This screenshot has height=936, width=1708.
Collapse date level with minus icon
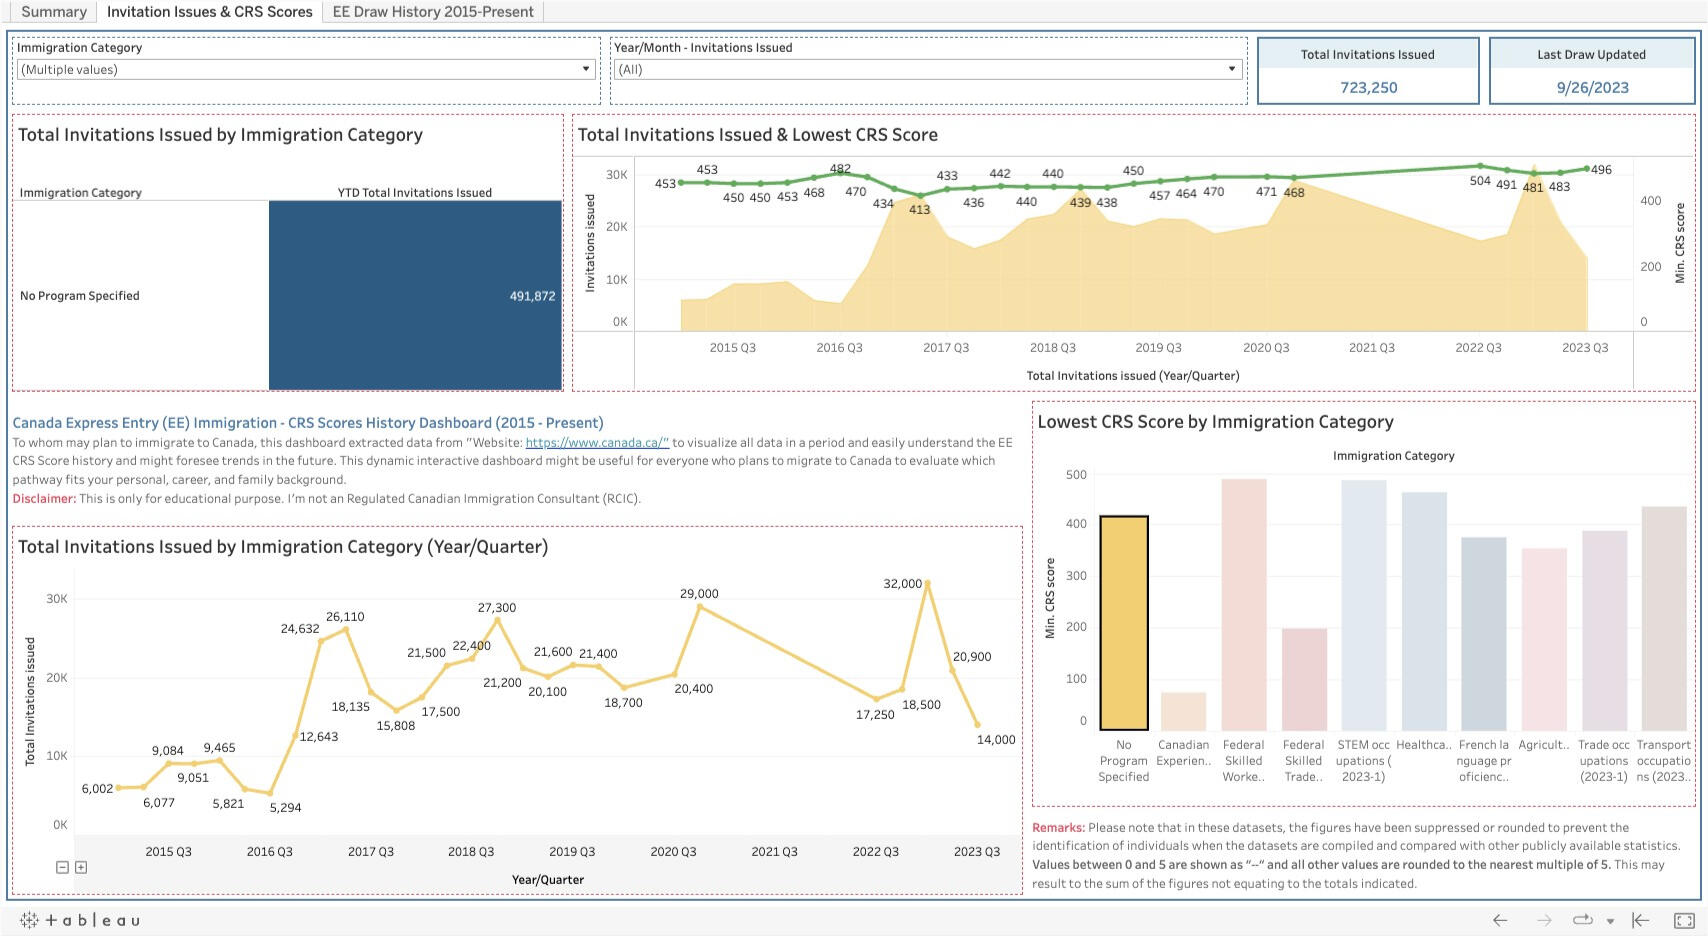click(x=62, y=867)
